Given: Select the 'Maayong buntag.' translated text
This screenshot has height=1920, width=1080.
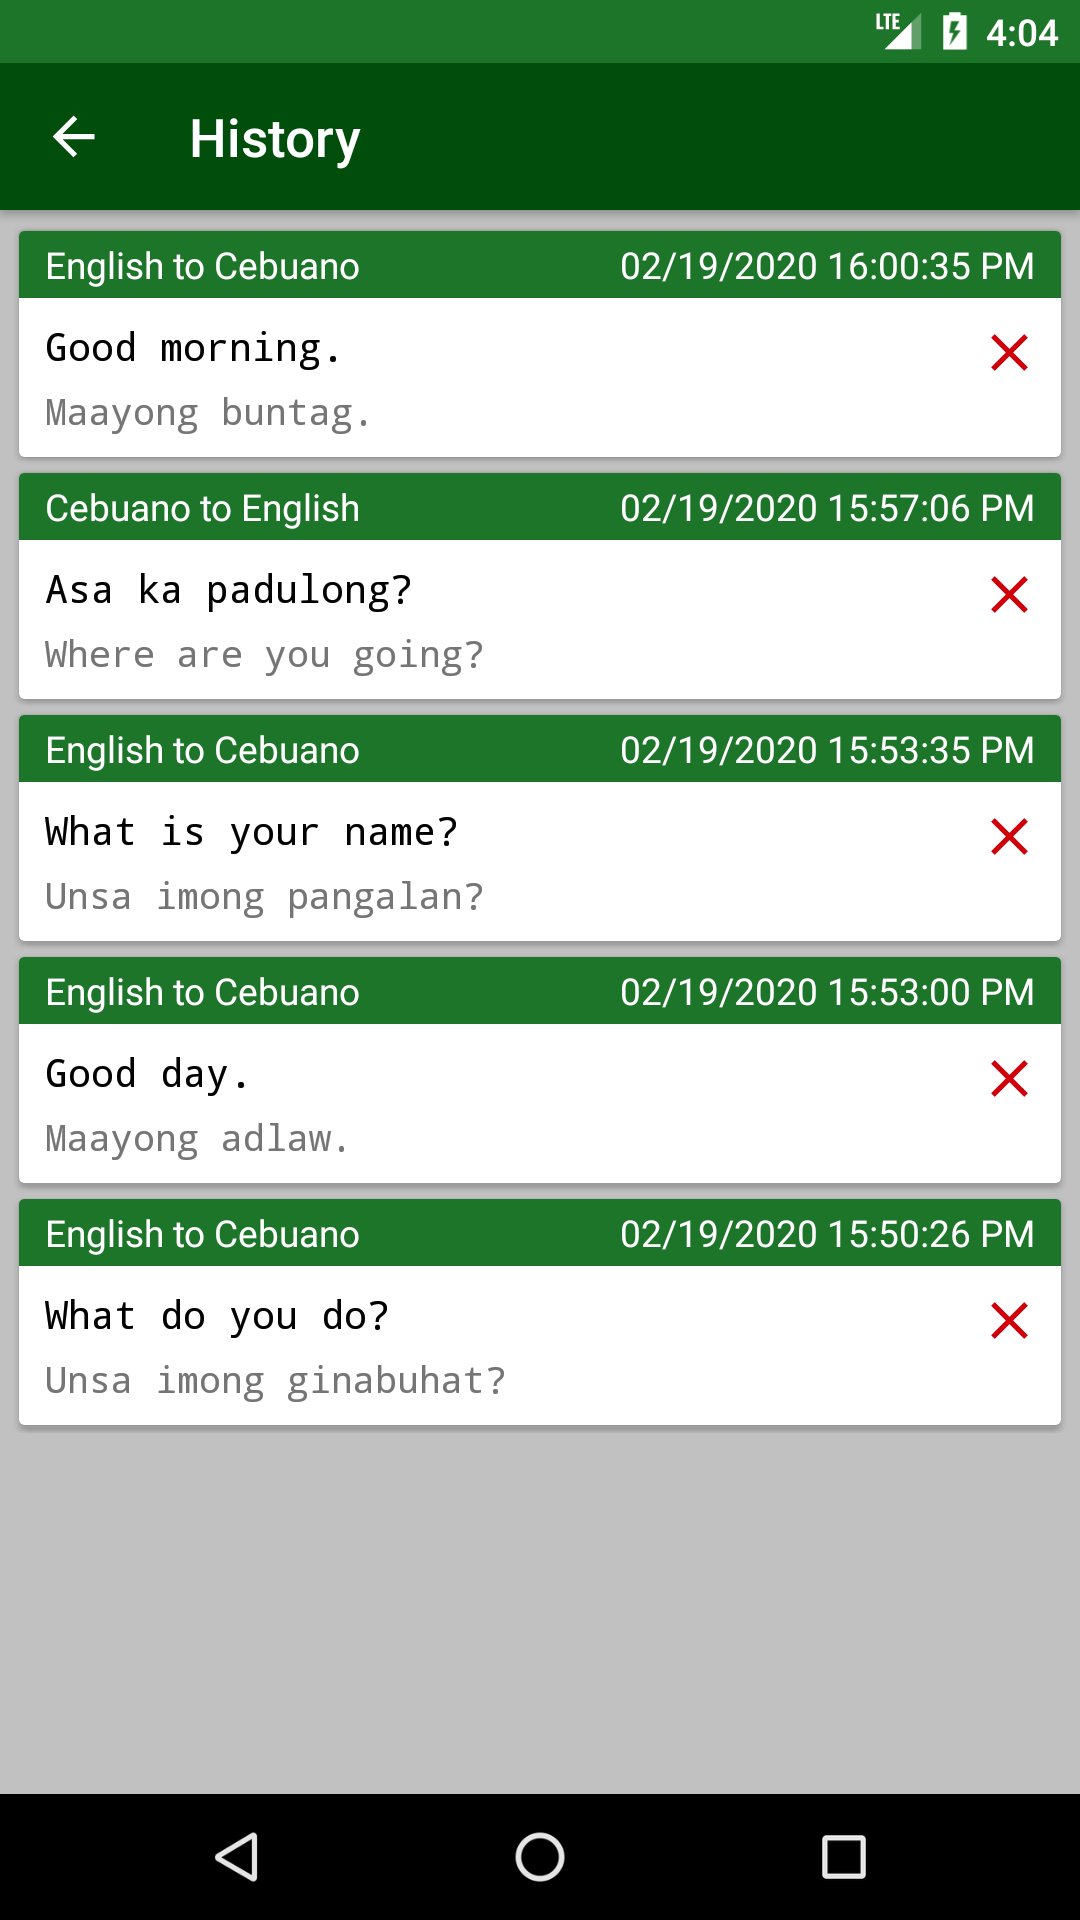Looking at the screenshot, I should point(208,414).
